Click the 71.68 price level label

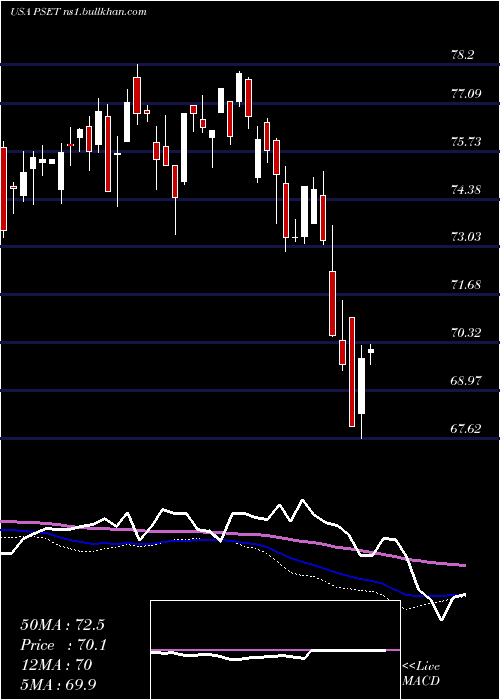click(x=466, y=285)
